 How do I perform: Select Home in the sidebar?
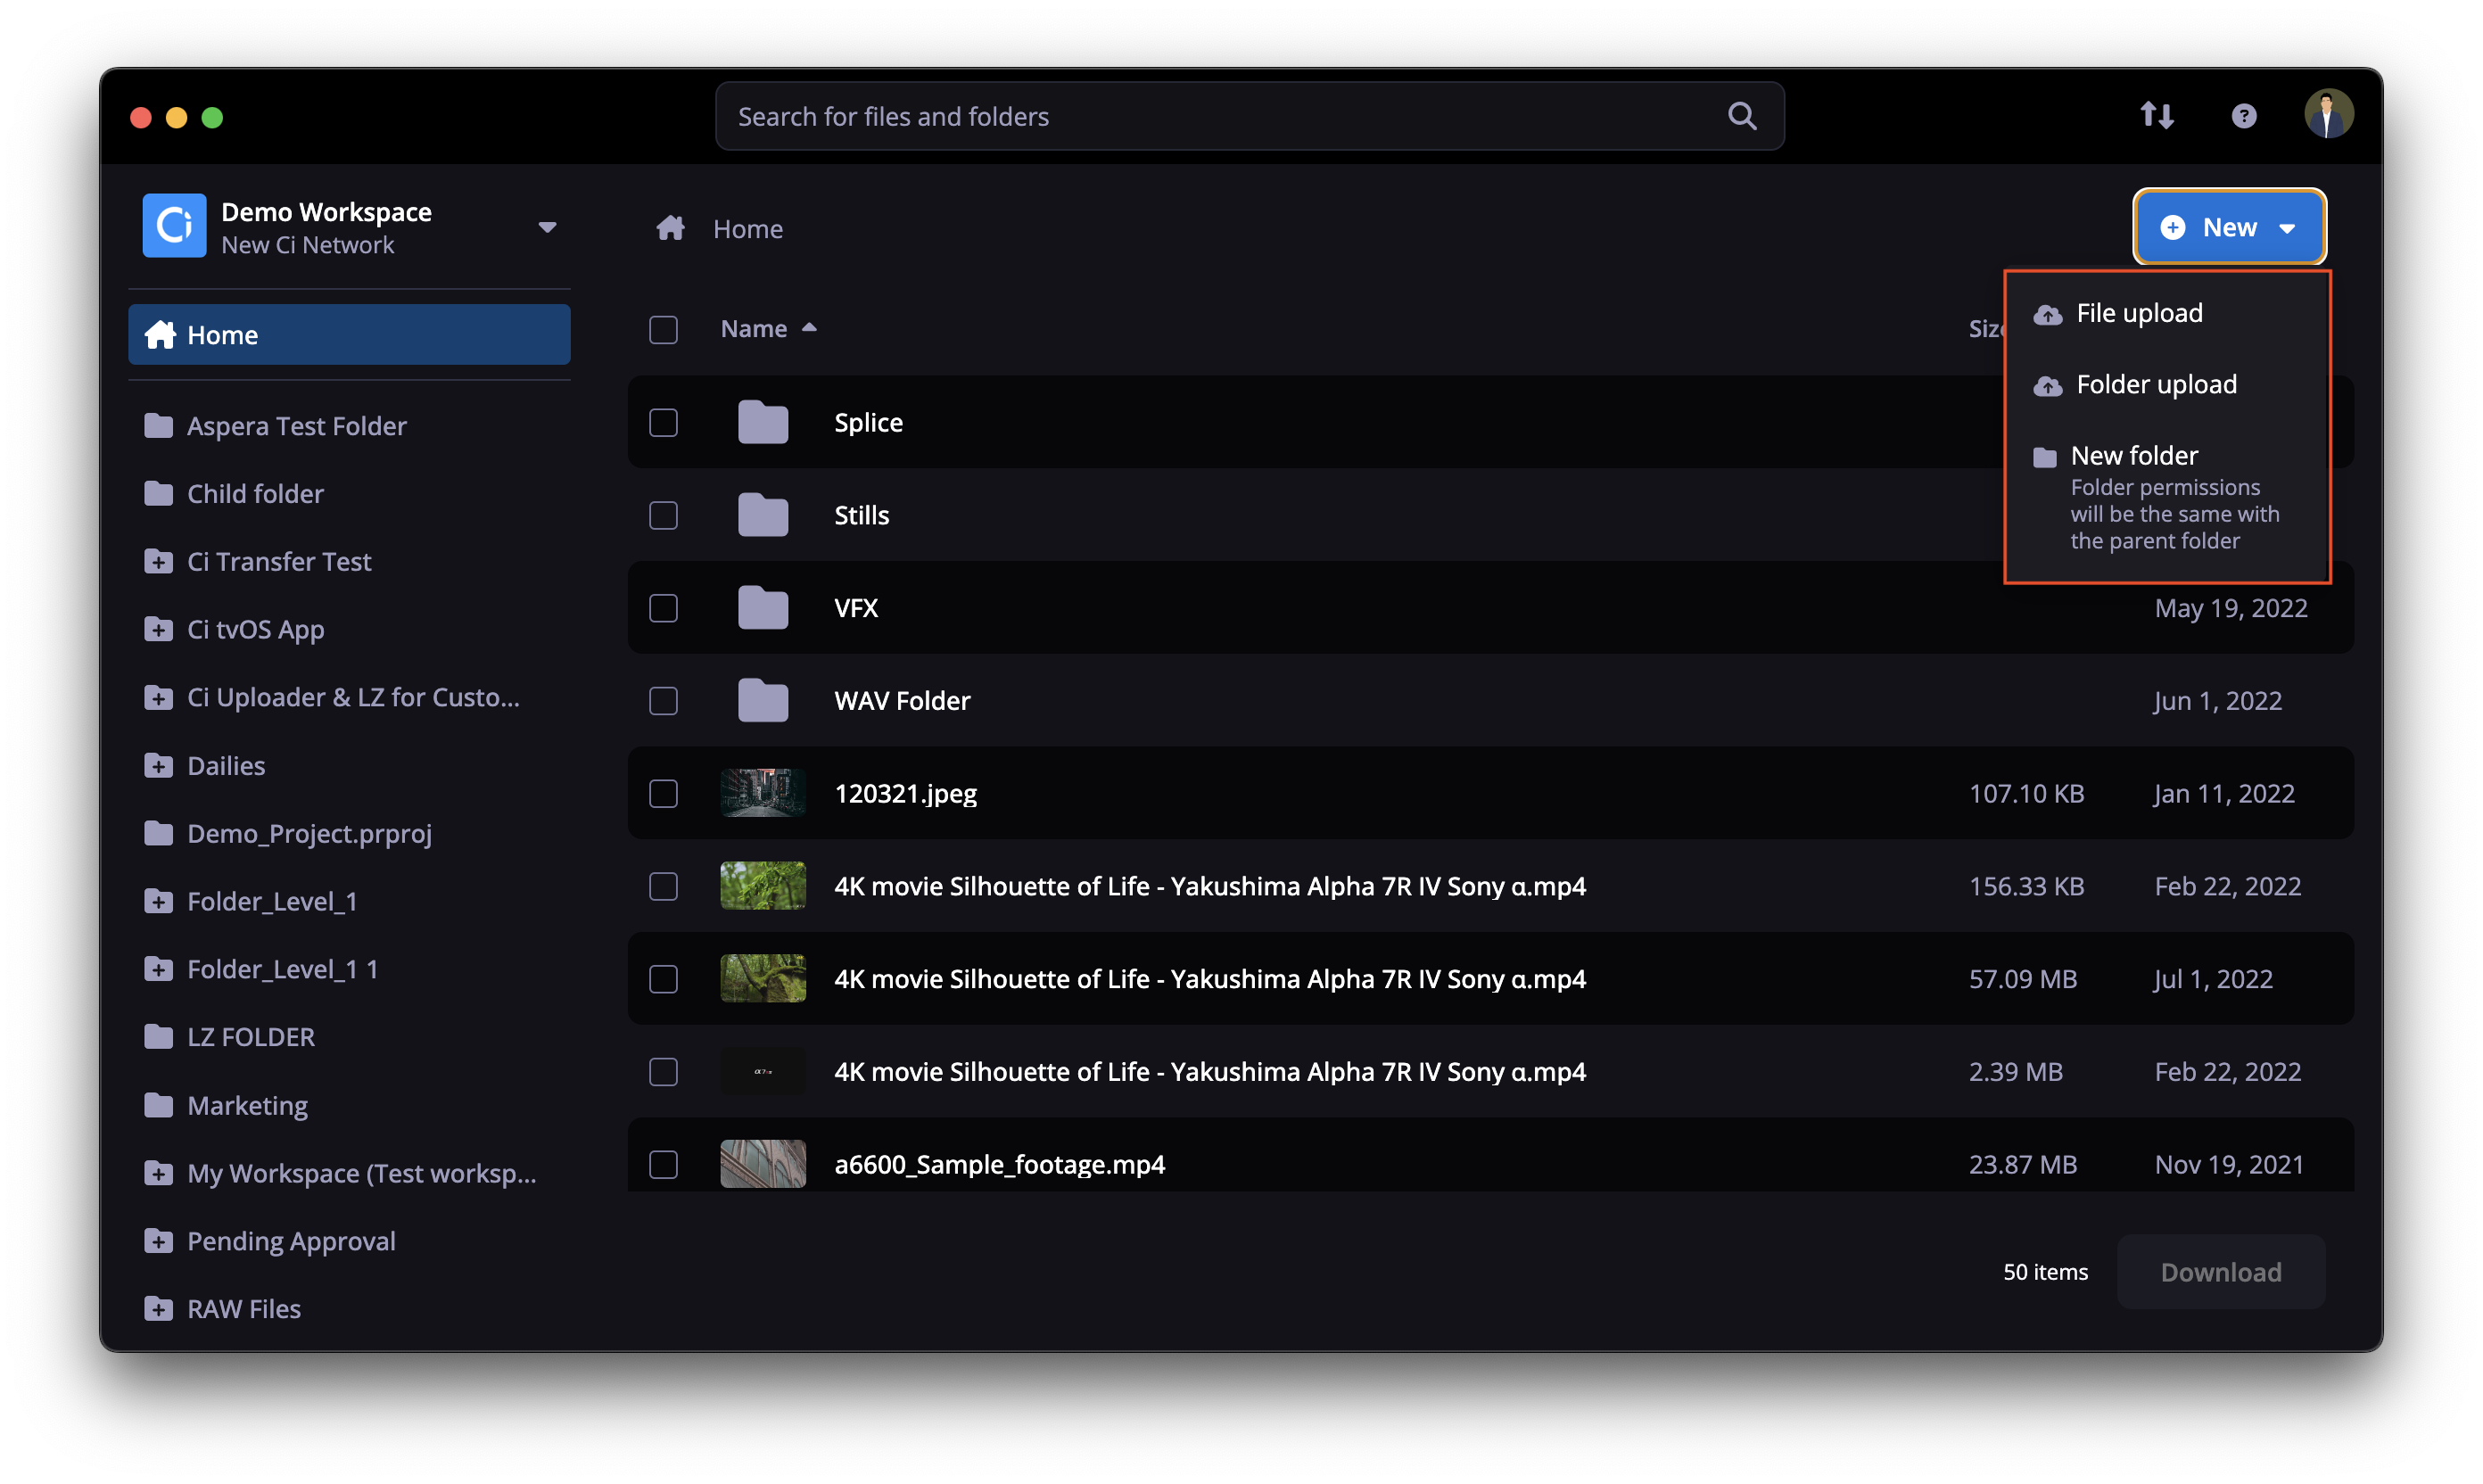(x=349, y=335)
